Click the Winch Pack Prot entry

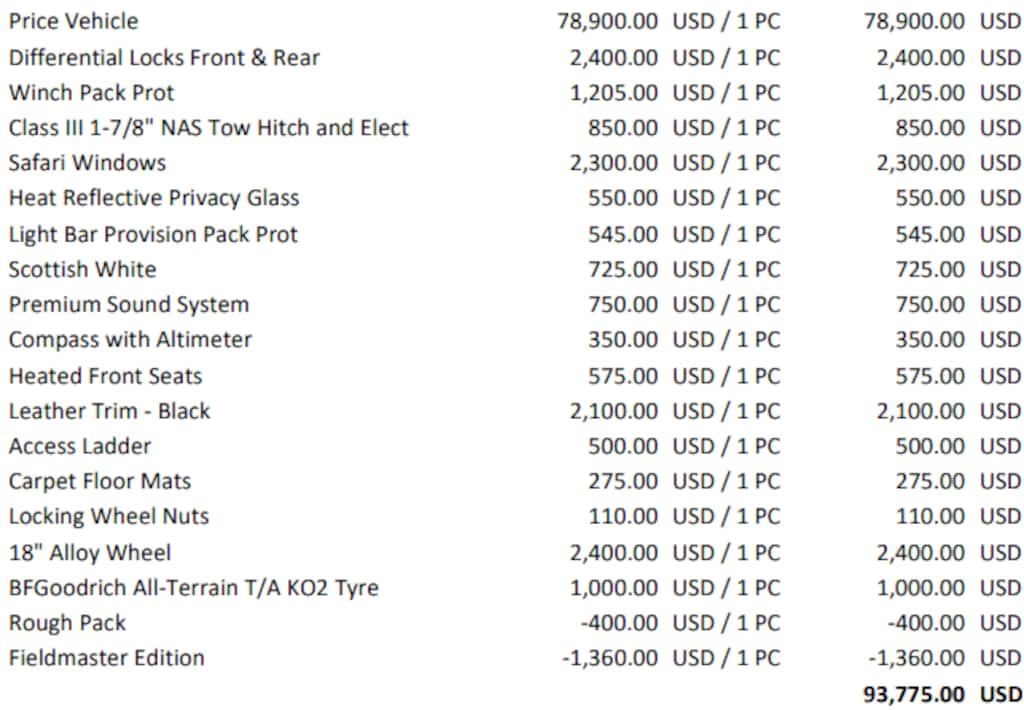coord(91,93)
